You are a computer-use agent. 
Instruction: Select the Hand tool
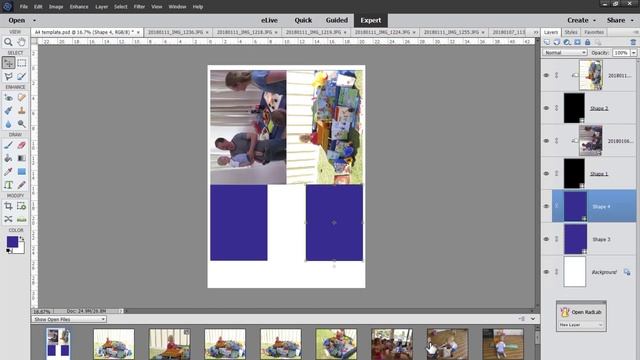click(22, 42)
